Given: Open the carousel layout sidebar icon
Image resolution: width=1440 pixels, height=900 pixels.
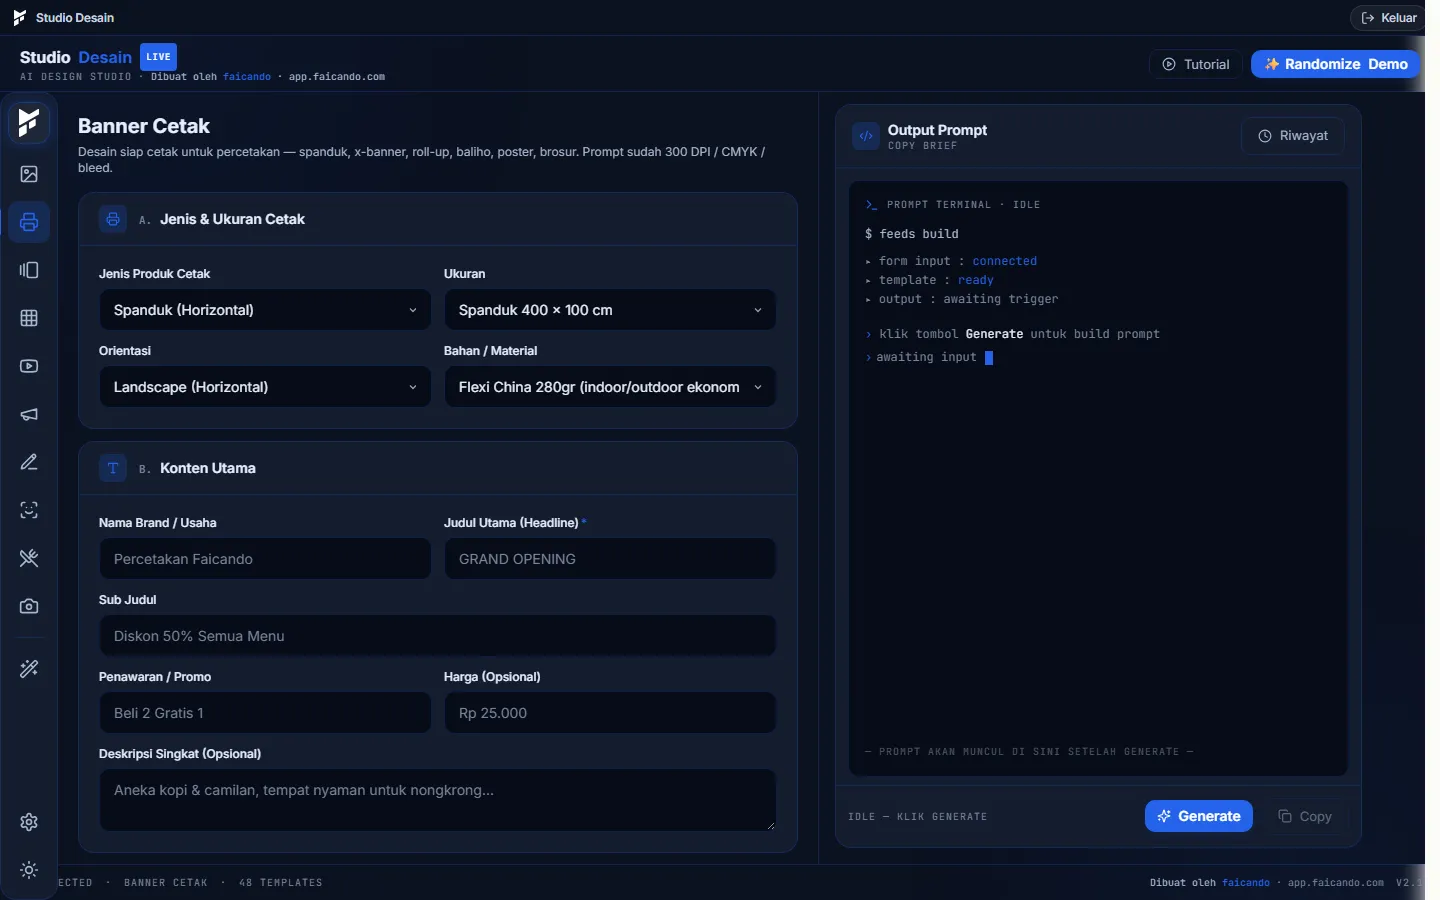Looking at the screenshot, I should [29, 270].
